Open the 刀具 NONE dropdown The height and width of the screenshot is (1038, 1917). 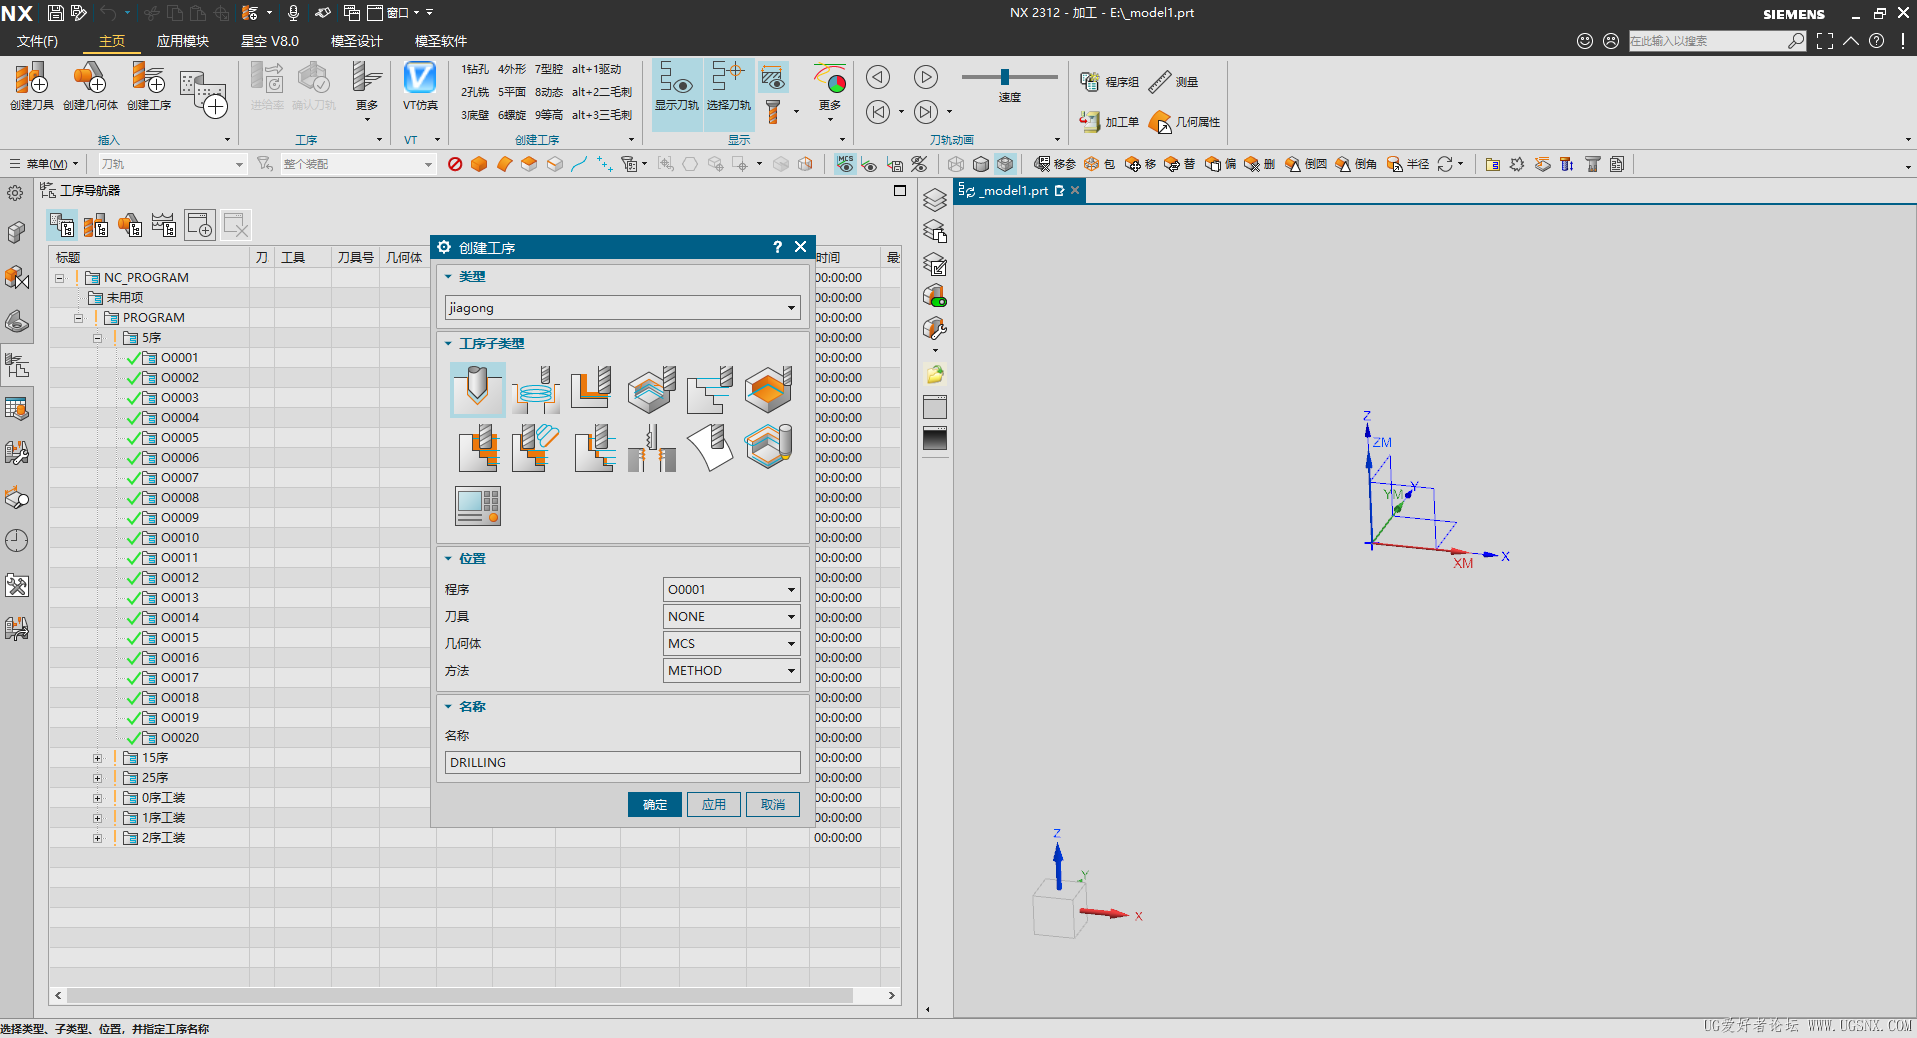732,617
